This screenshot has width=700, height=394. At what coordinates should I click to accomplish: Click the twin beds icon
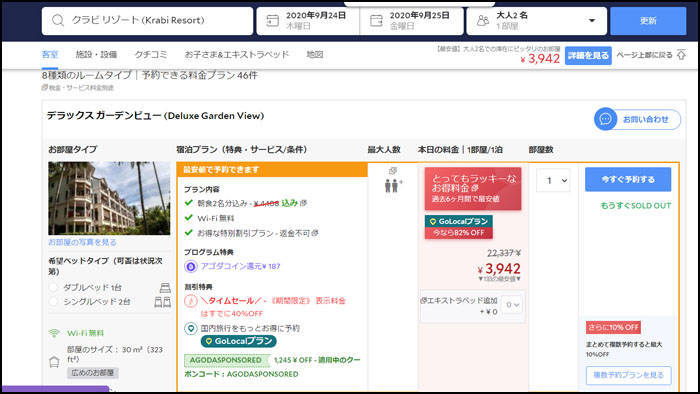click(162, 302)
